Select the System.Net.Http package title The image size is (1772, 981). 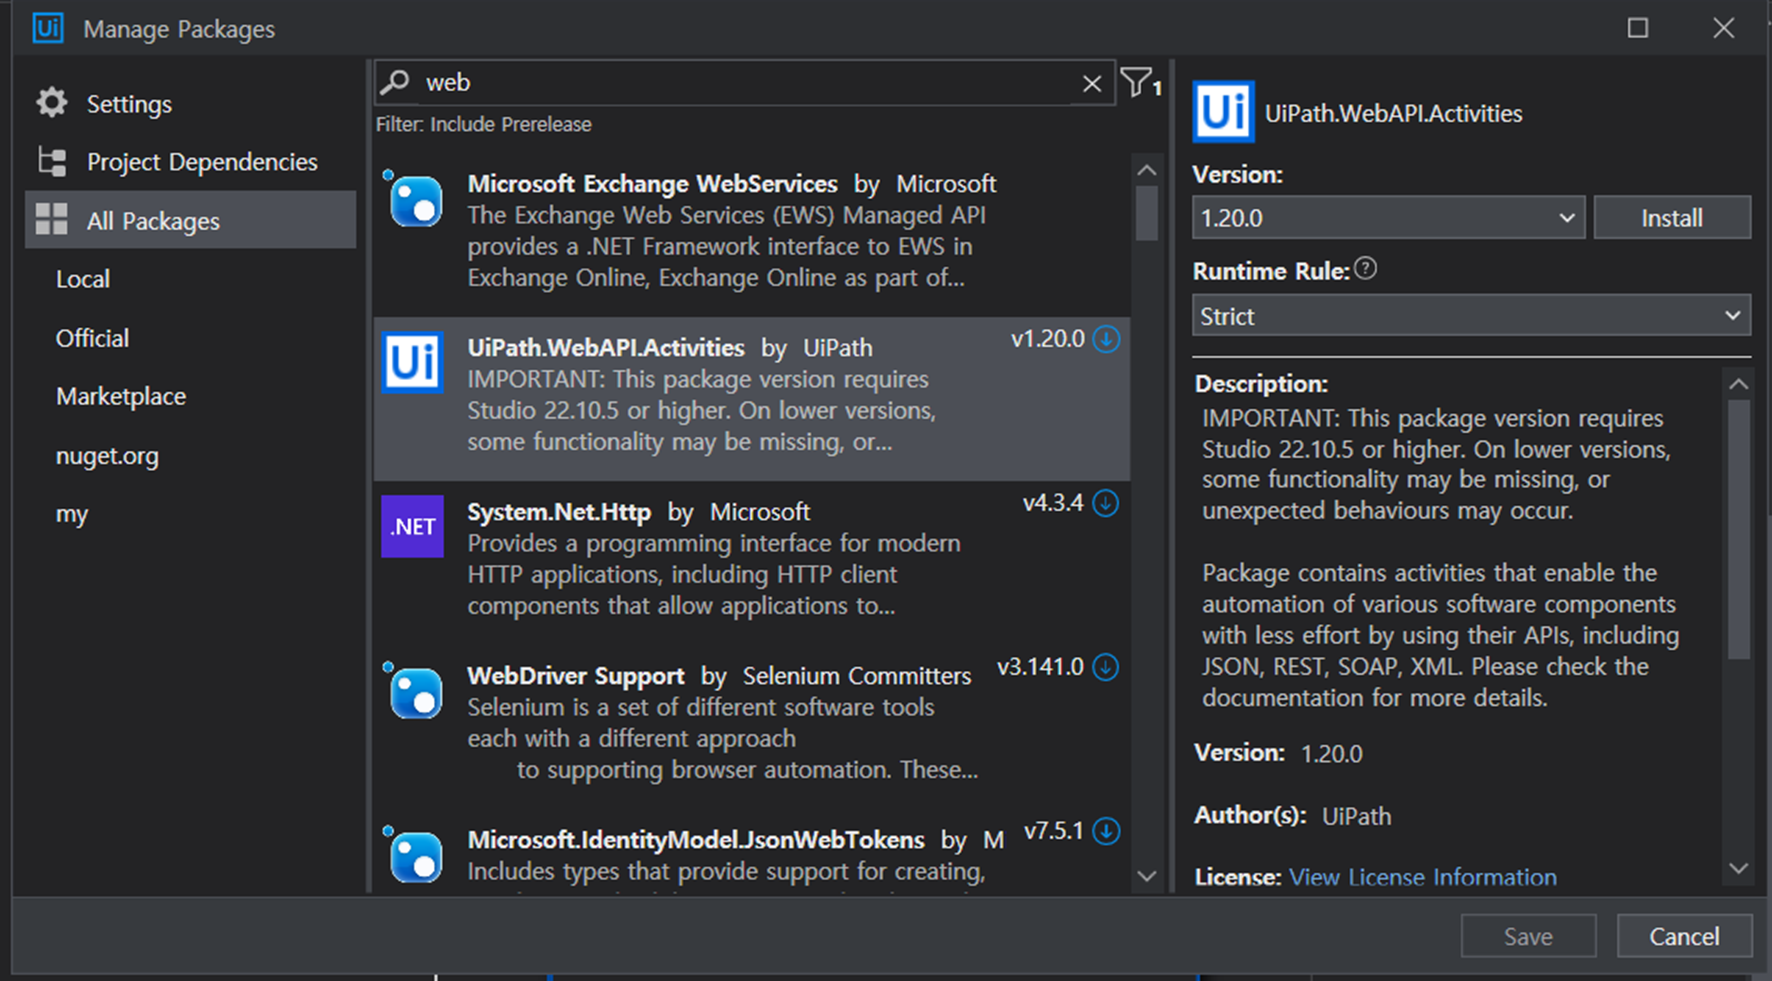tap(559, 512)
